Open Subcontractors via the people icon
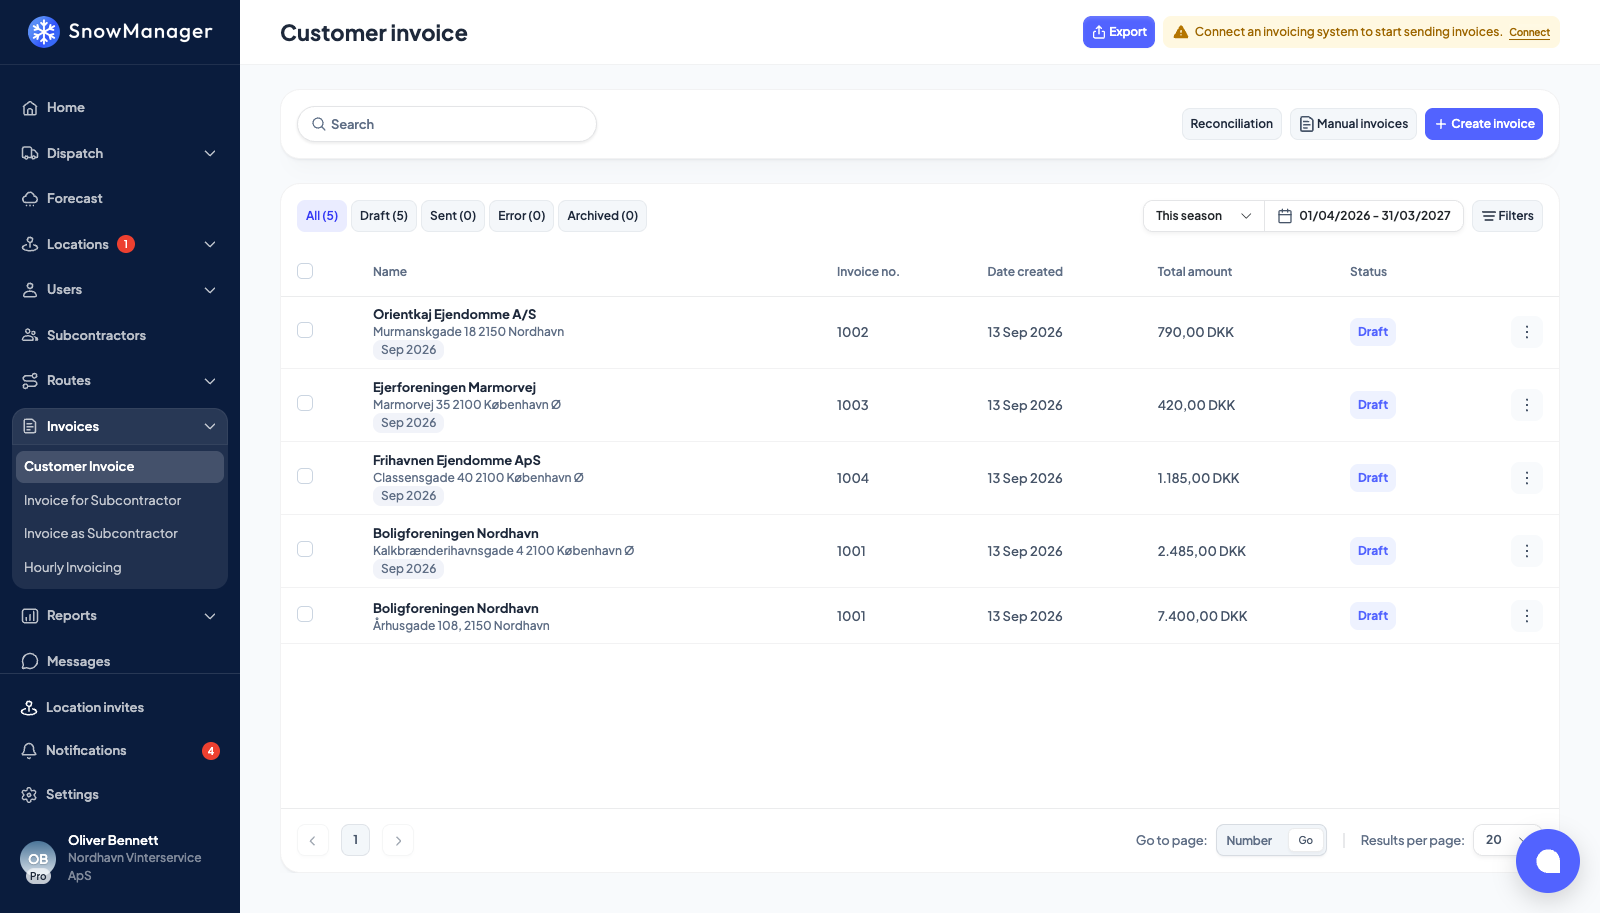 (30, 335)
